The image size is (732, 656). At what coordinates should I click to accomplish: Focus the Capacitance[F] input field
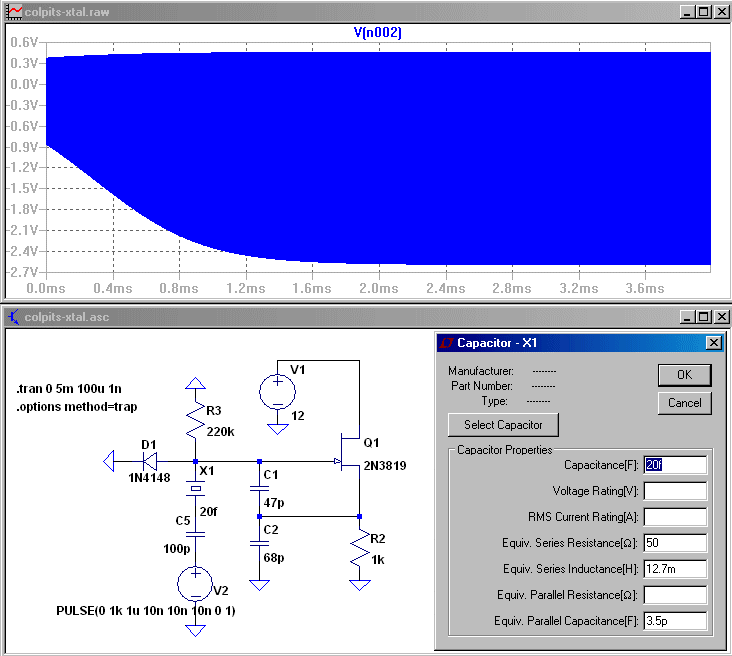tap(675, 465)
